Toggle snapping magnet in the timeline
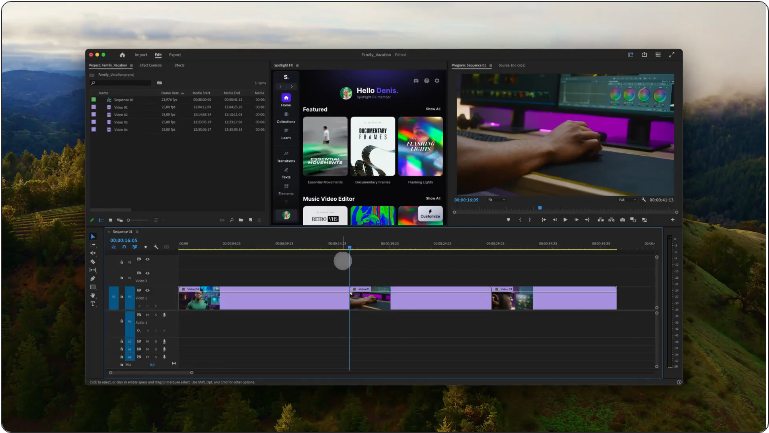This screenshot has width=769, height=433. pyautogui.click(x=123, y=247)
